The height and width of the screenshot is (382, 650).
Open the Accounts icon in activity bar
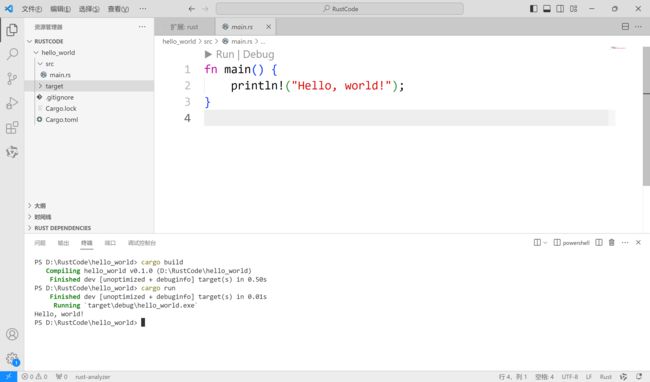point(12,334)
